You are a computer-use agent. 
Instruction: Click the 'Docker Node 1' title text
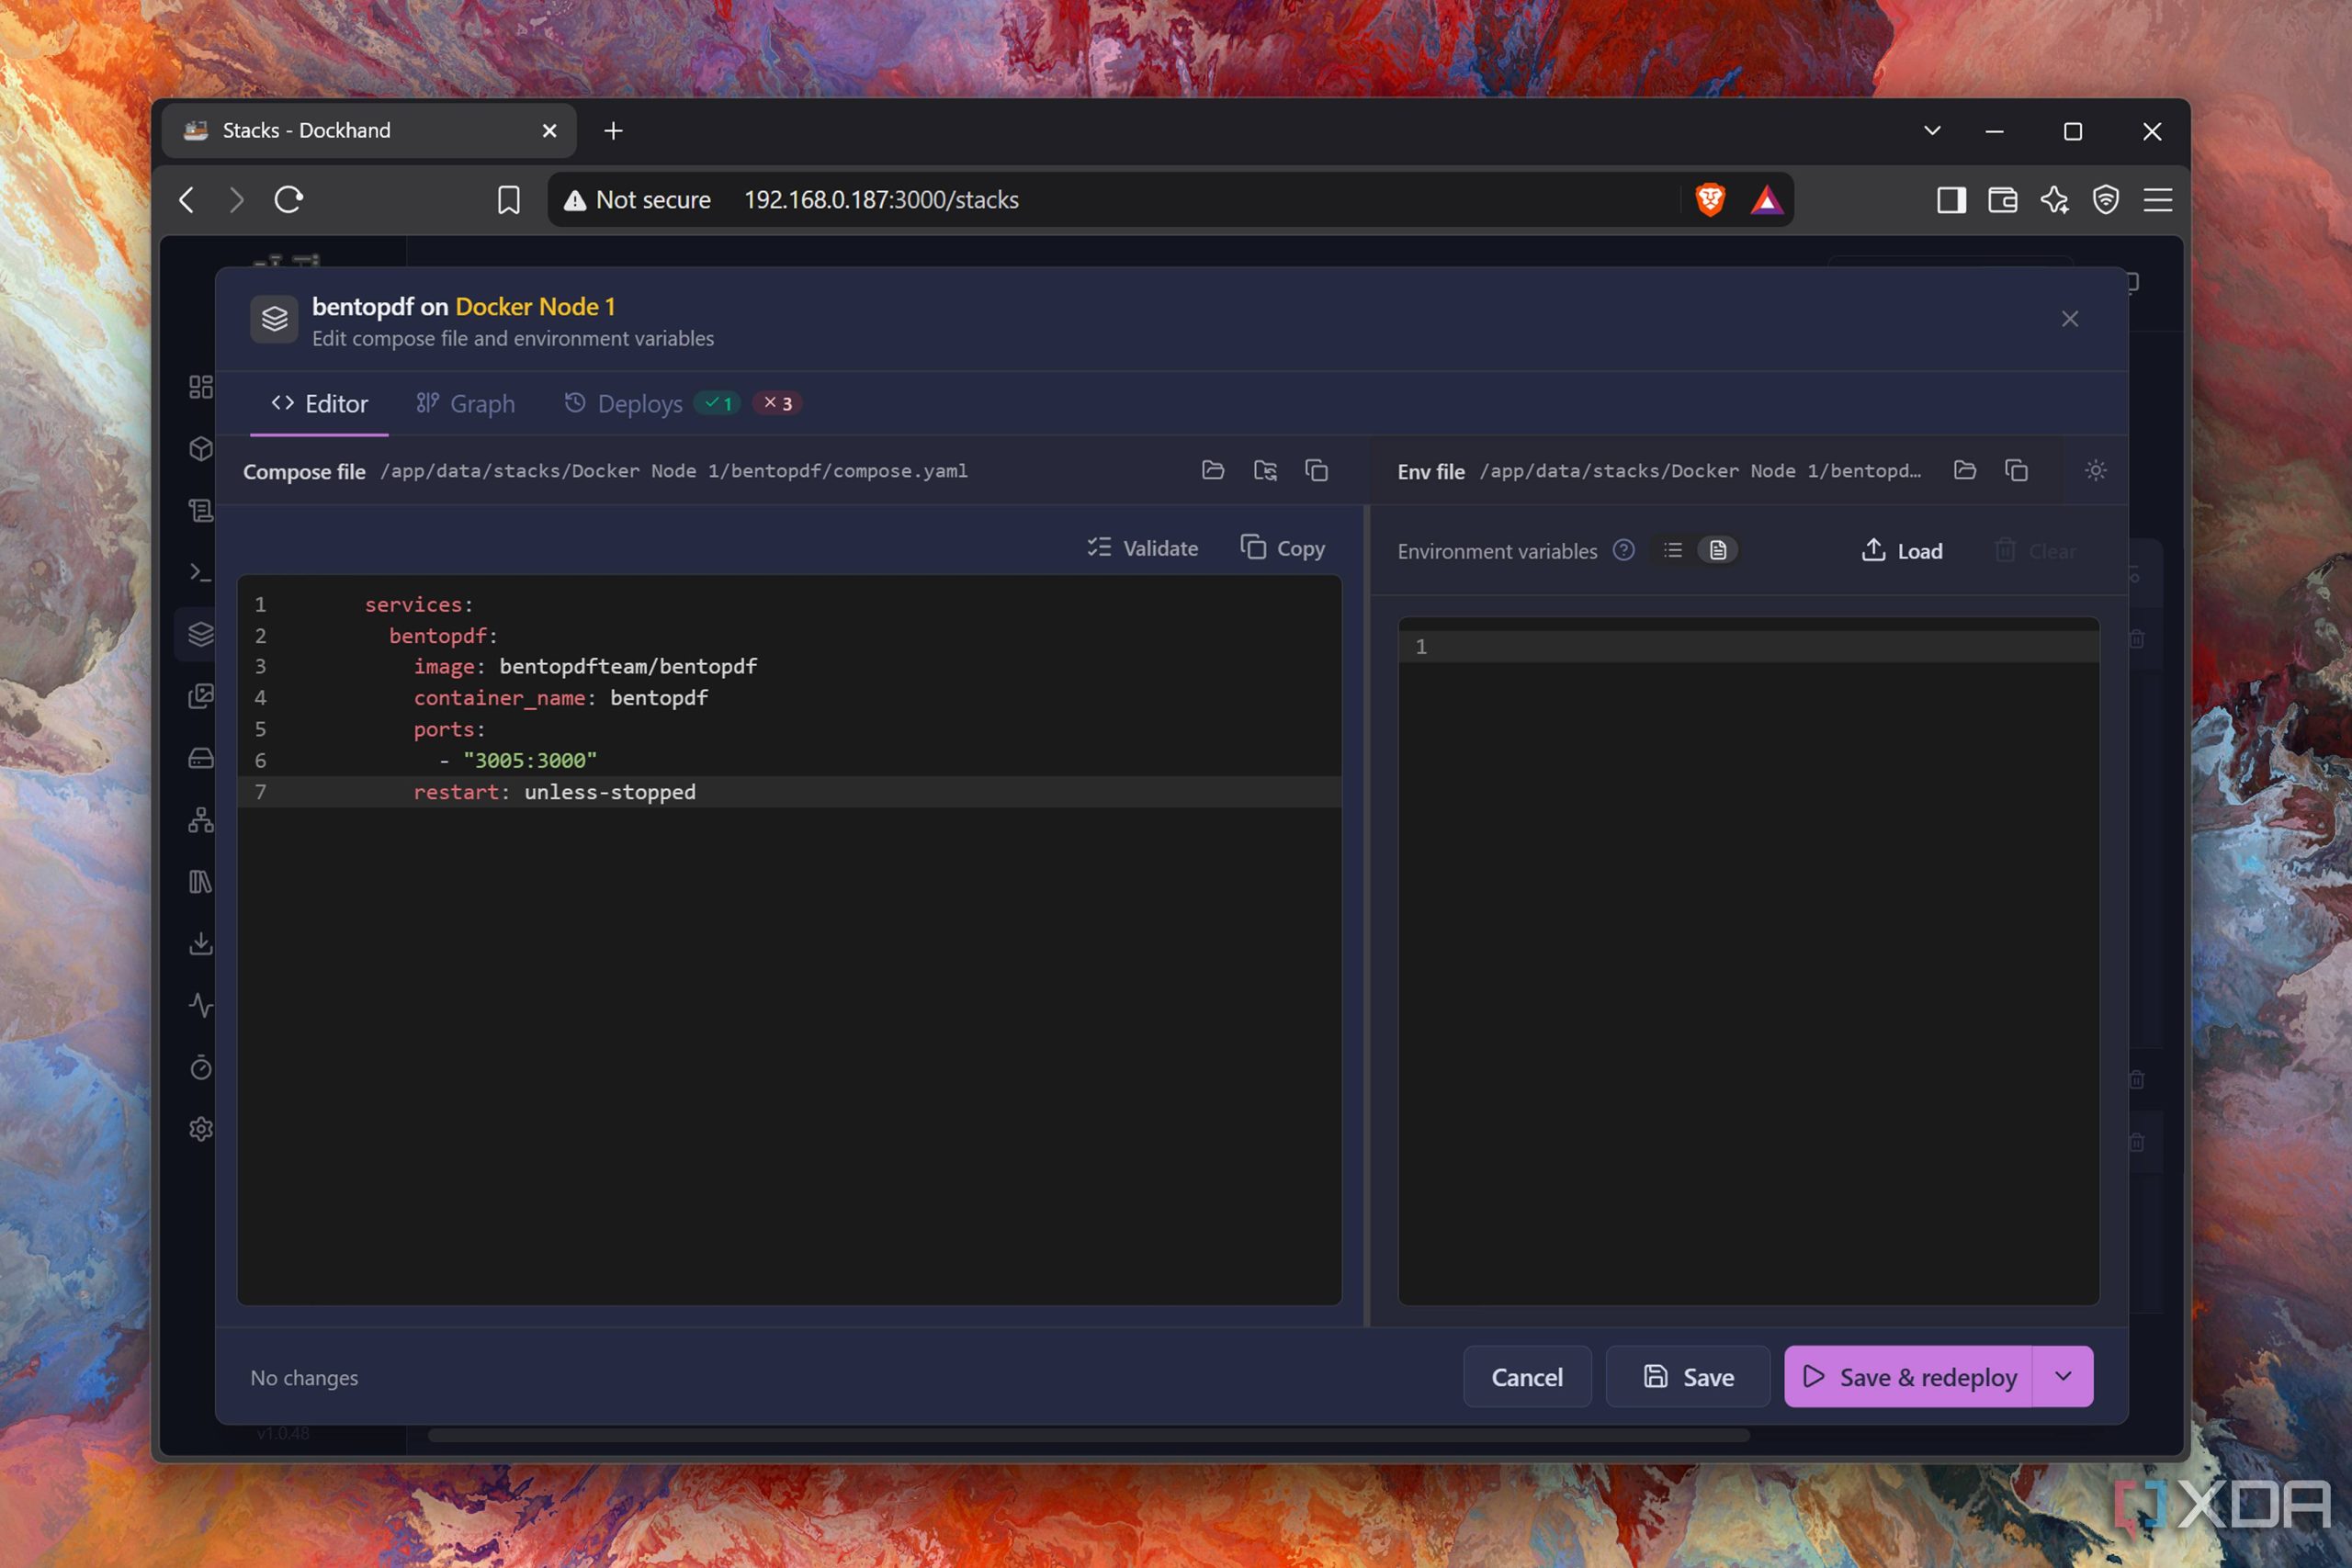pyautogui.click(x=535, y=306)
